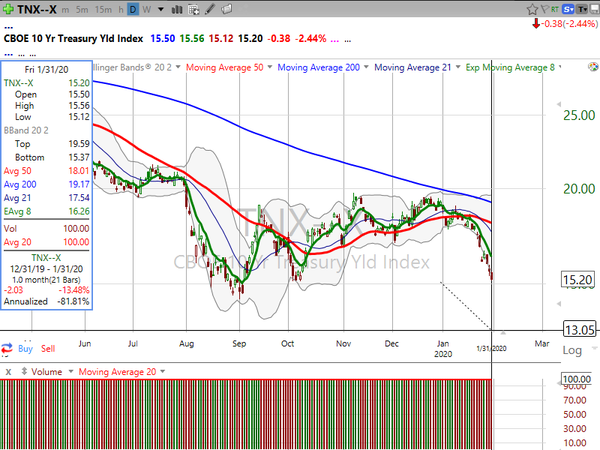The image size is (600, 450).
Task: Expand Bollinger Bands 20 2 settings arrow
Action: coord(178,67)
